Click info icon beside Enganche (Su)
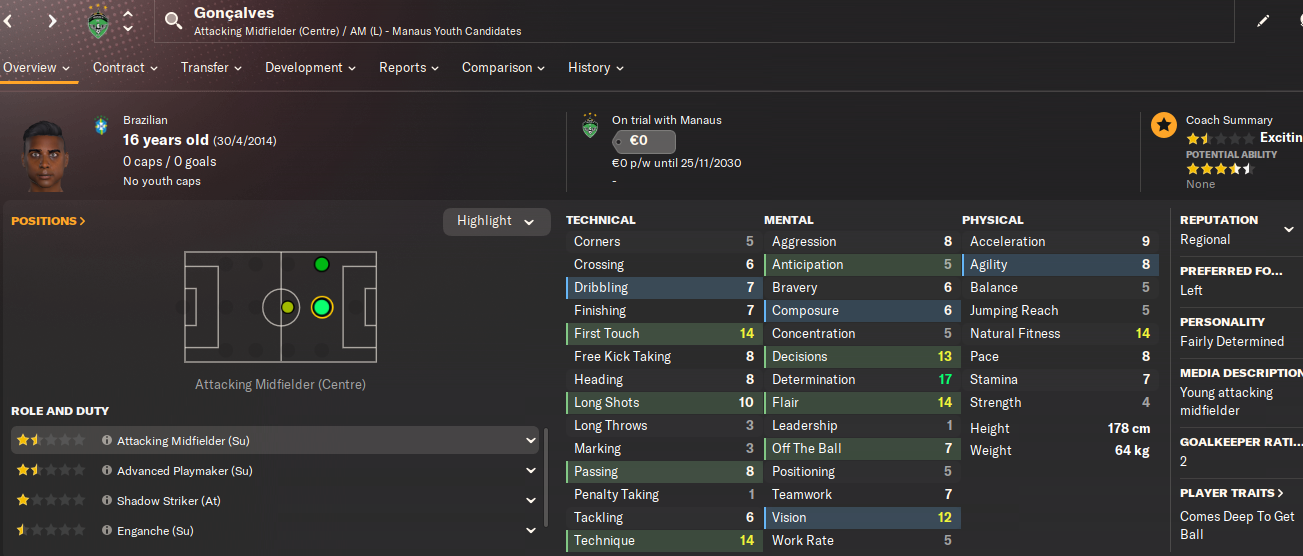Image resolution: width=1303 pixels, height=556 pixels. click(x=107, y=531)
